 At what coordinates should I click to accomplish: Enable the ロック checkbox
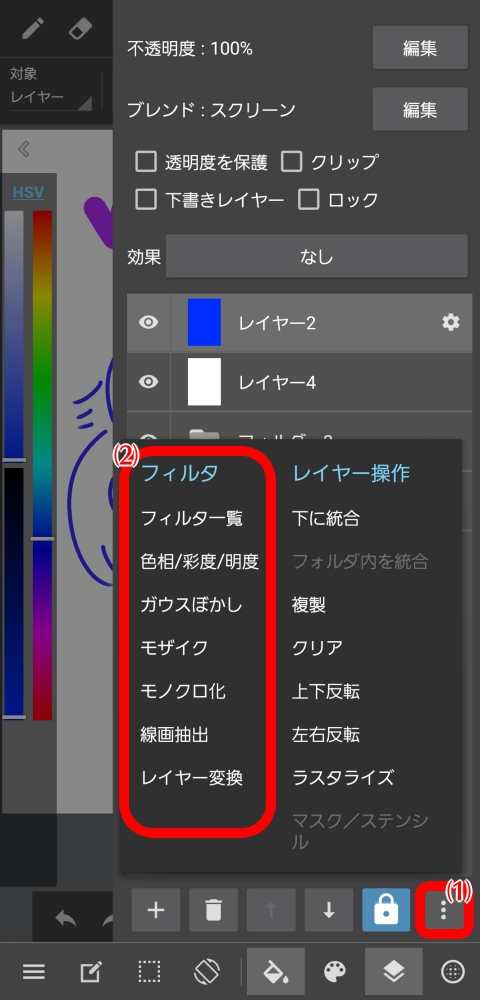(x=309, y=200)
